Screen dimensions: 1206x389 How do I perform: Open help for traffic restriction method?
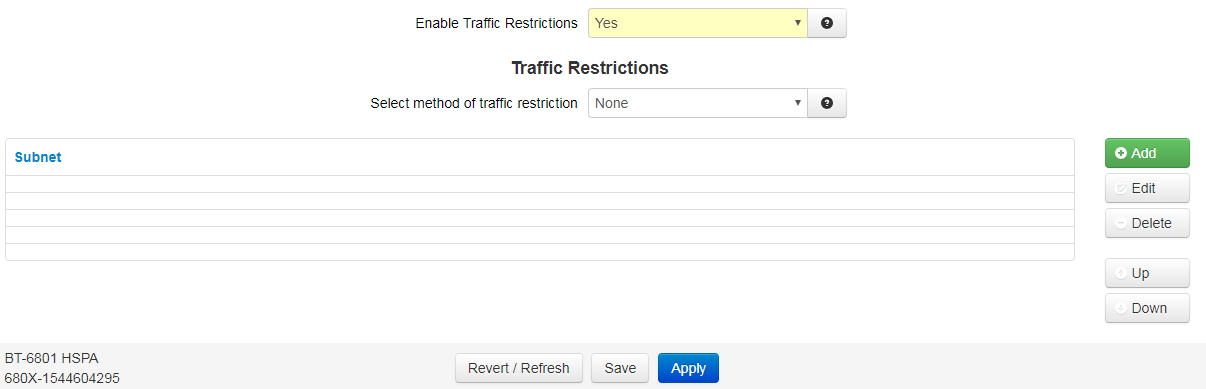(x=827, y=103)
